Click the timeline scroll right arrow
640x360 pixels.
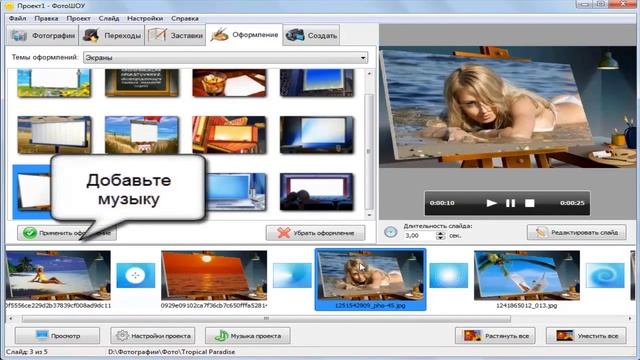pos(629,318)
